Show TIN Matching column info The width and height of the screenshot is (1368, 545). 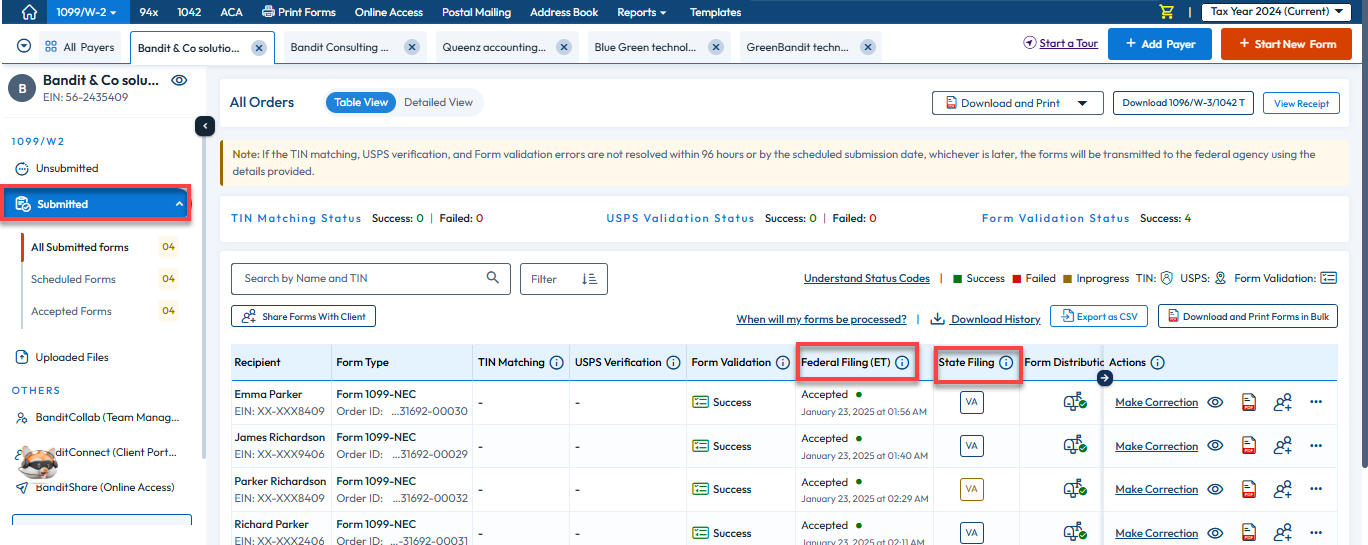pyautogui.click(x=556, y=363)
